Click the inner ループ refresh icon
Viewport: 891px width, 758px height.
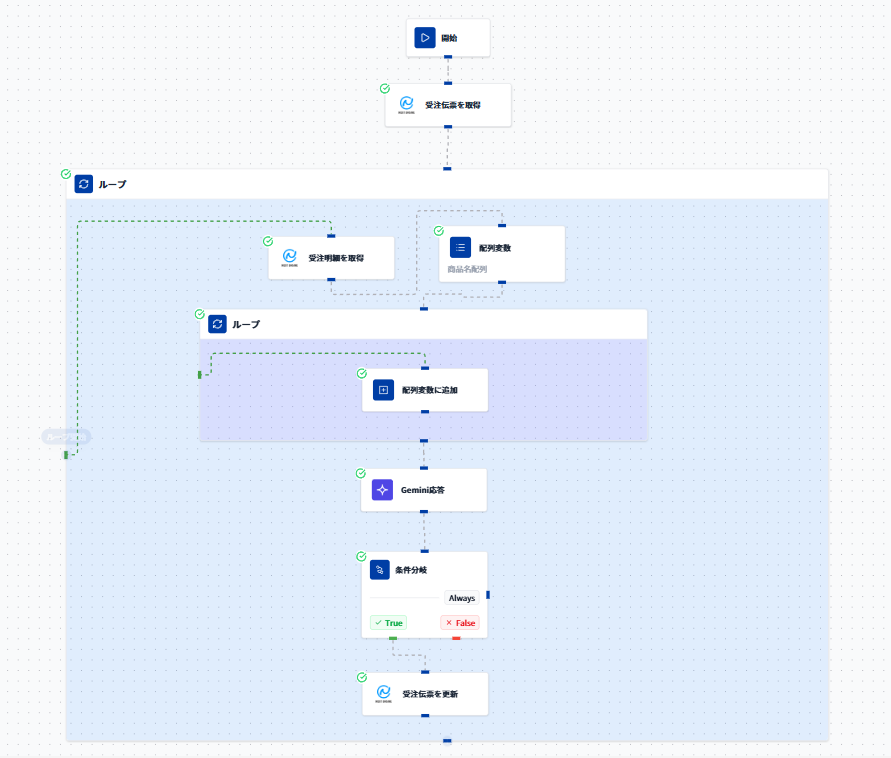[217, 324]
